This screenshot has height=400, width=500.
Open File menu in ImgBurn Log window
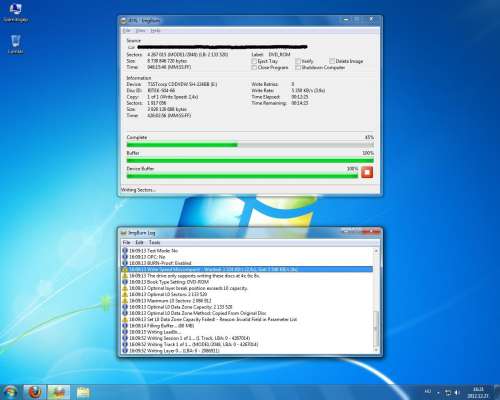(126, 242)
